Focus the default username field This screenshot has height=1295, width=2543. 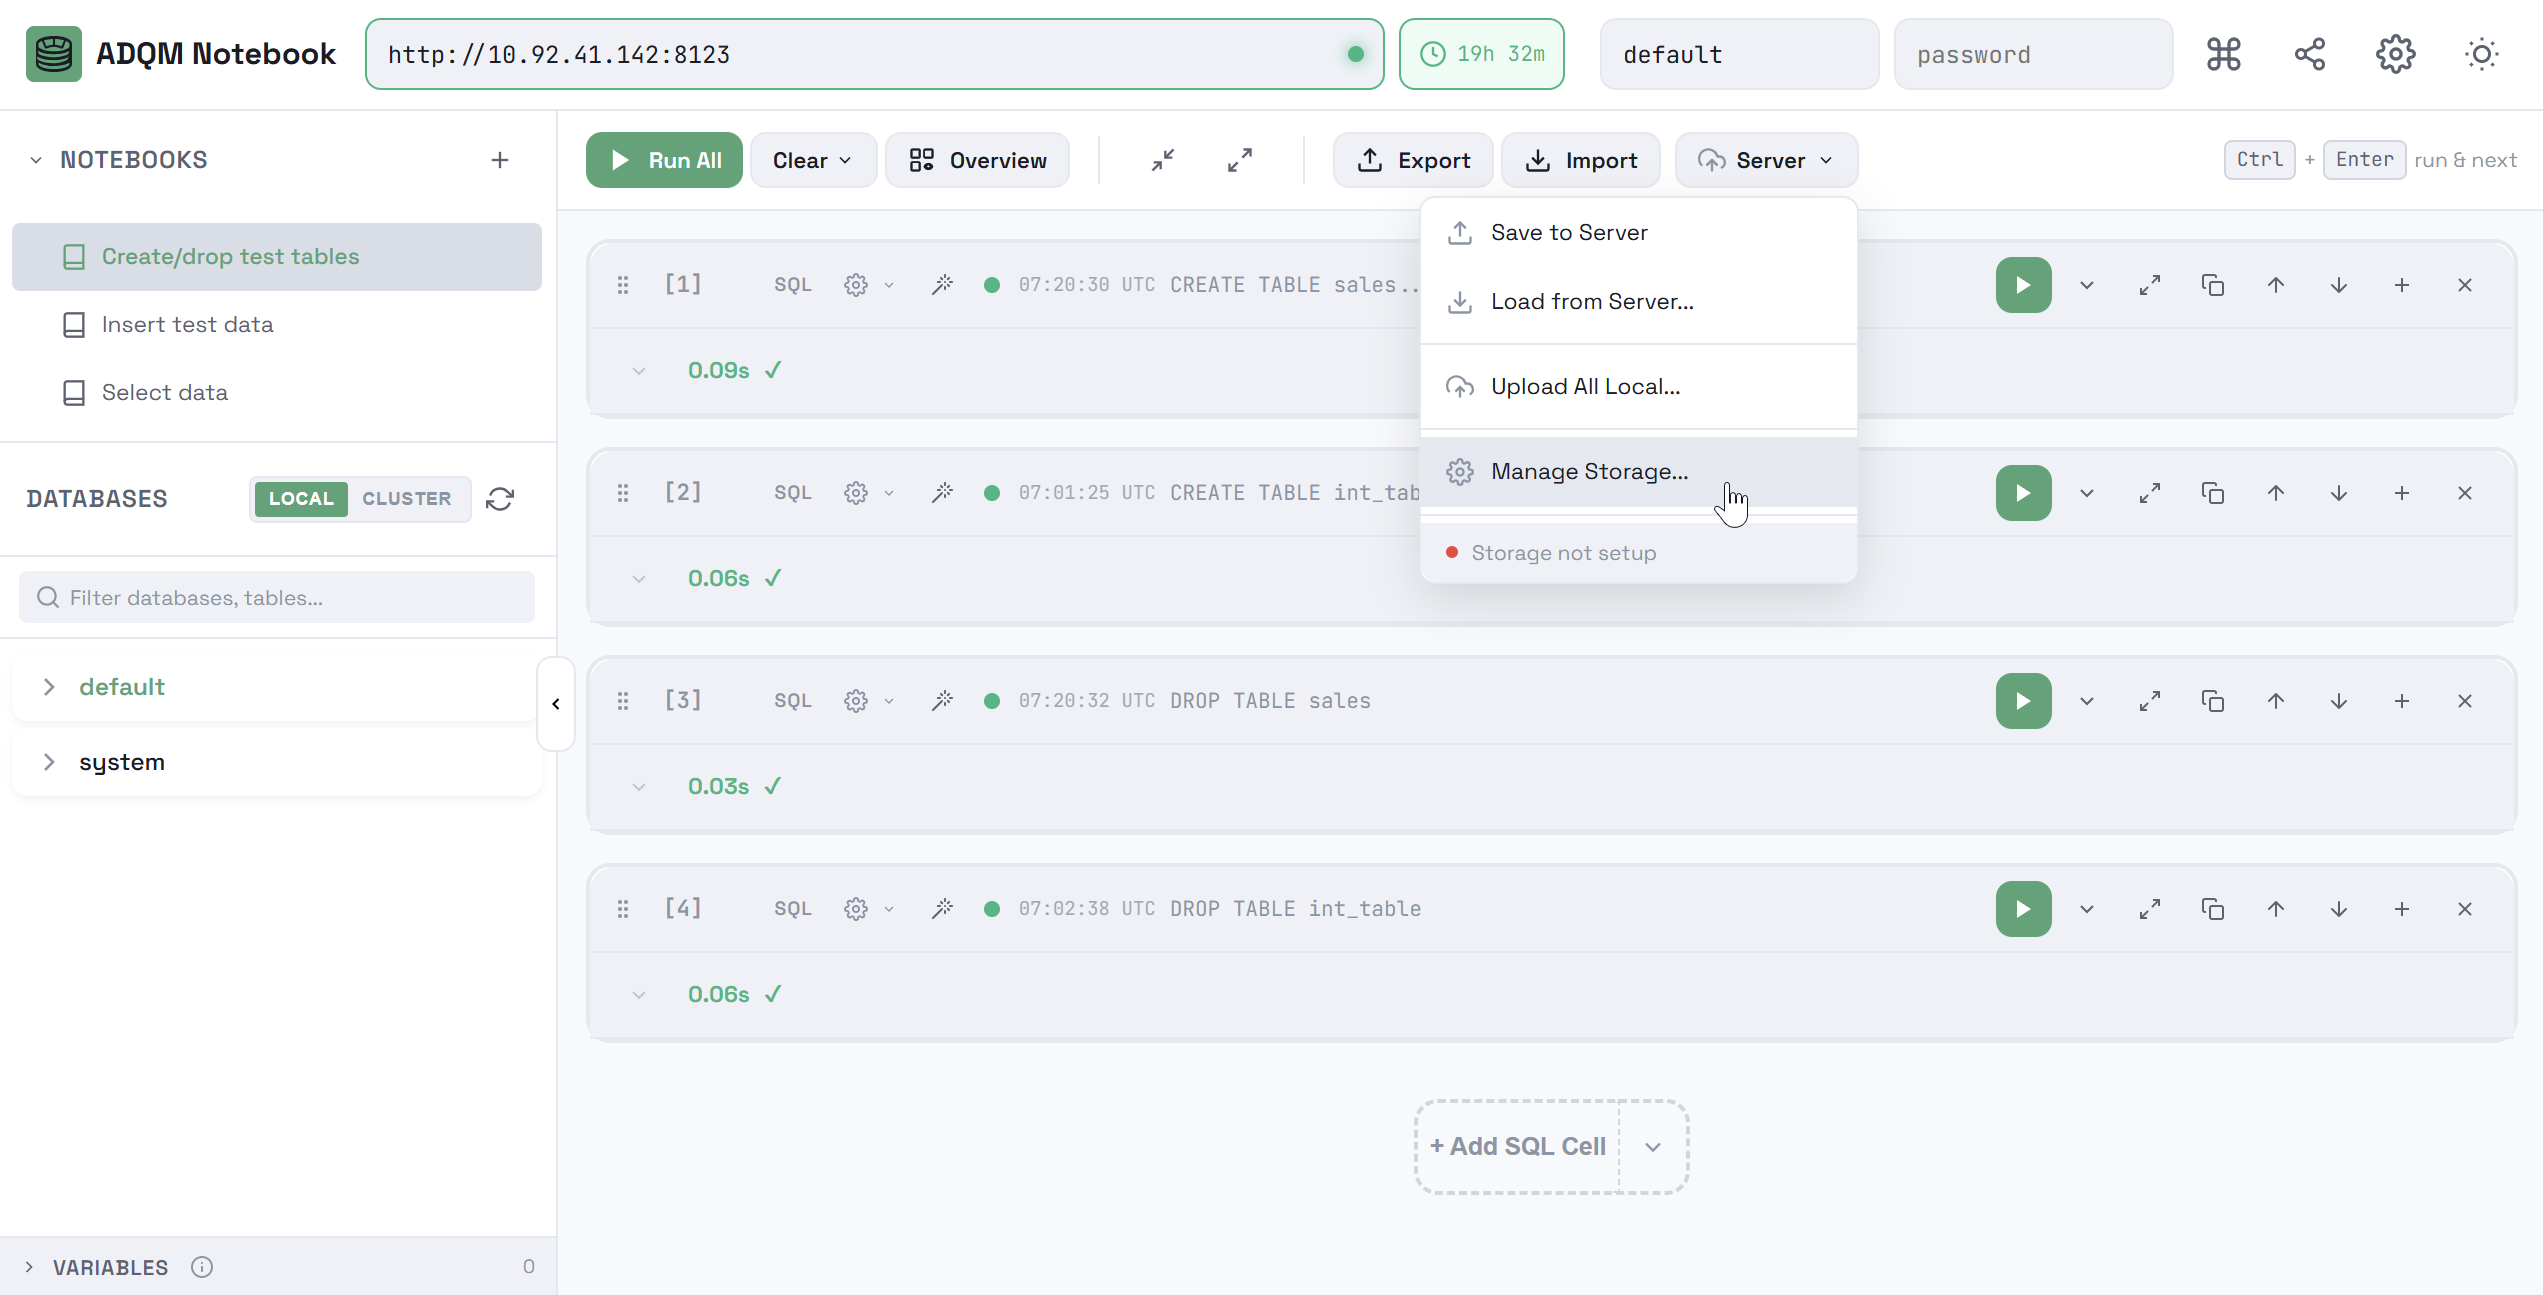point(1739,54)
